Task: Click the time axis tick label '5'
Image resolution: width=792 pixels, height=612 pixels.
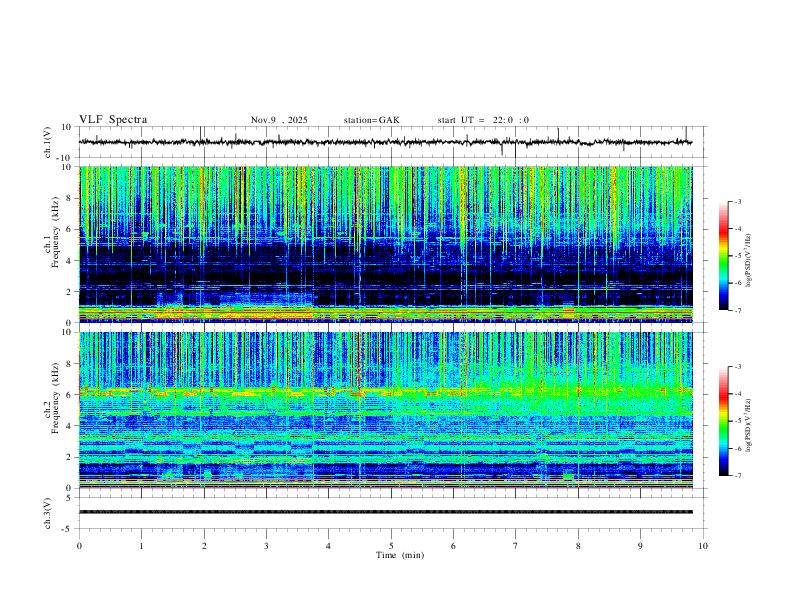Action: click(391, 546)
